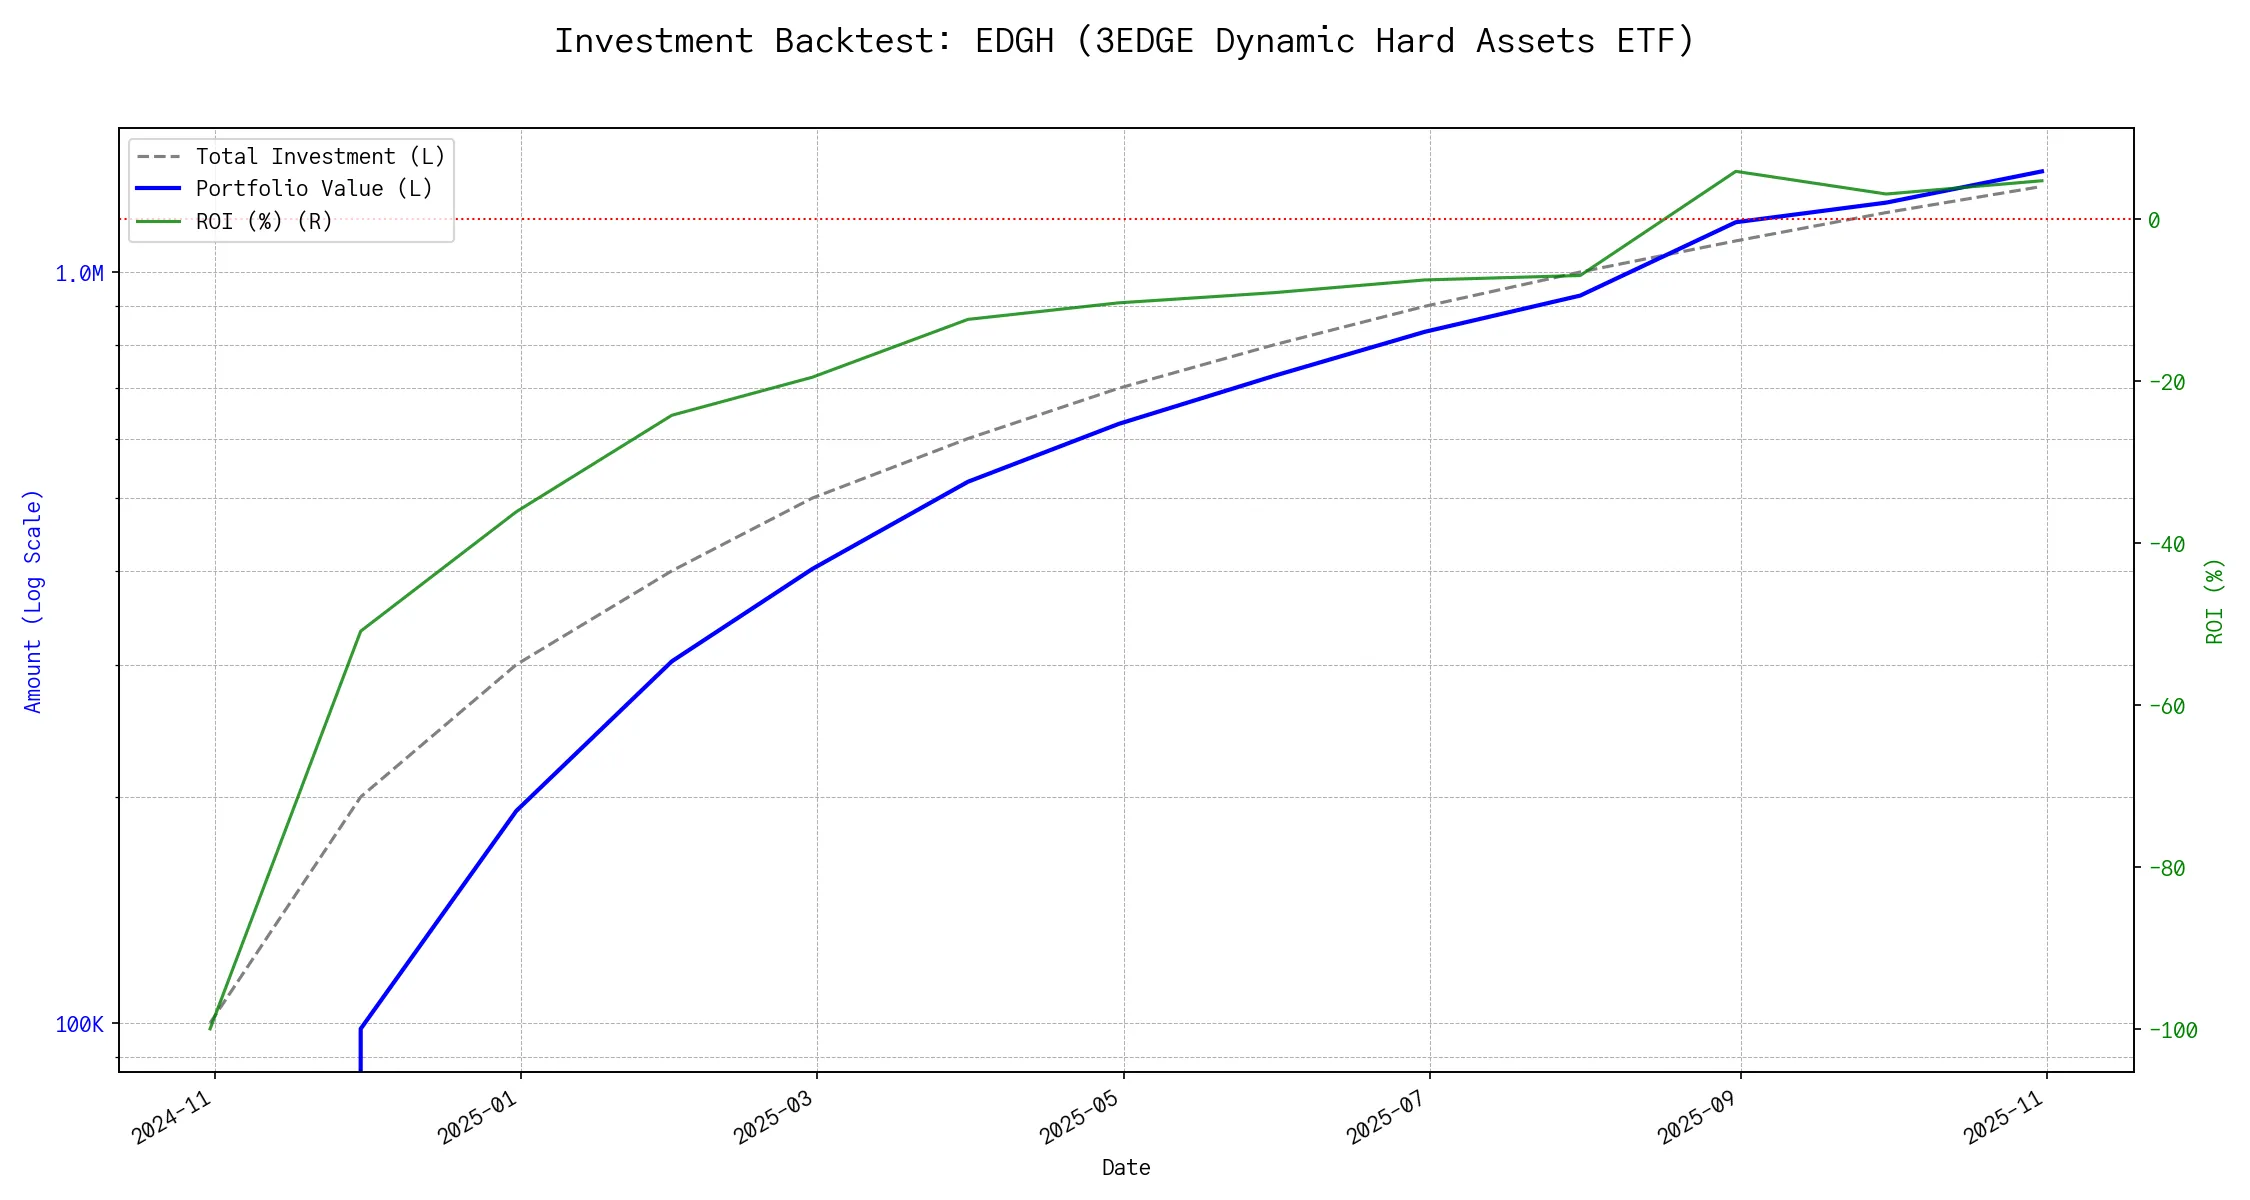Click the green legend line sample
This screenshot has height=1200, width=2250.
tap(158, 221)
